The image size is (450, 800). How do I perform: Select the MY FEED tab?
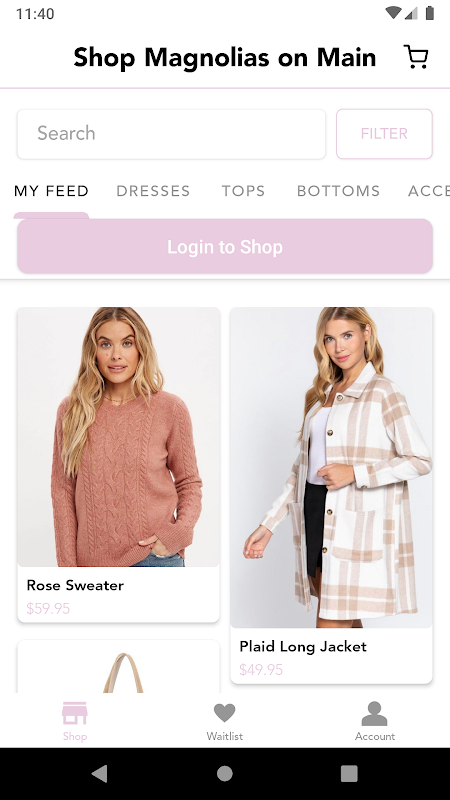[51, 191]
